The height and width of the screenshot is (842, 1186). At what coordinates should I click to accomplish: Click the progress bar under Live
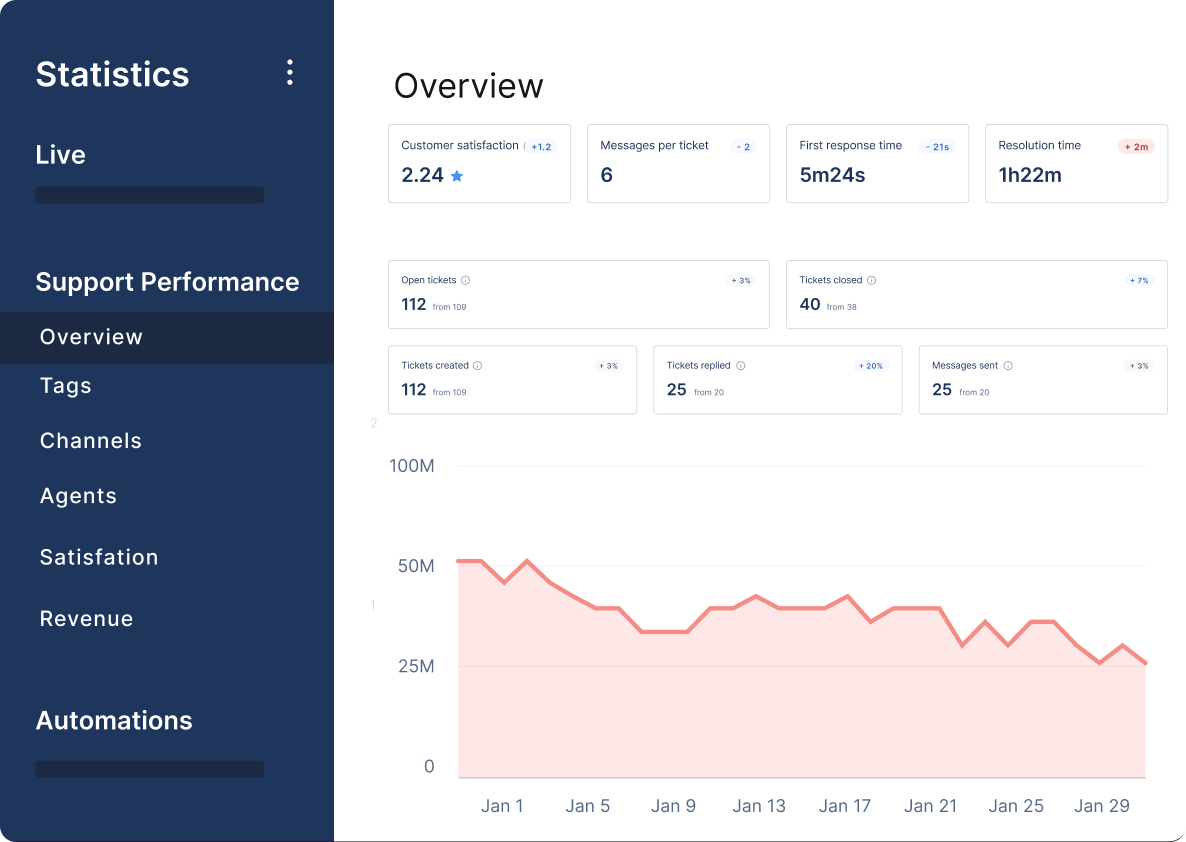[x=148, y=195]
